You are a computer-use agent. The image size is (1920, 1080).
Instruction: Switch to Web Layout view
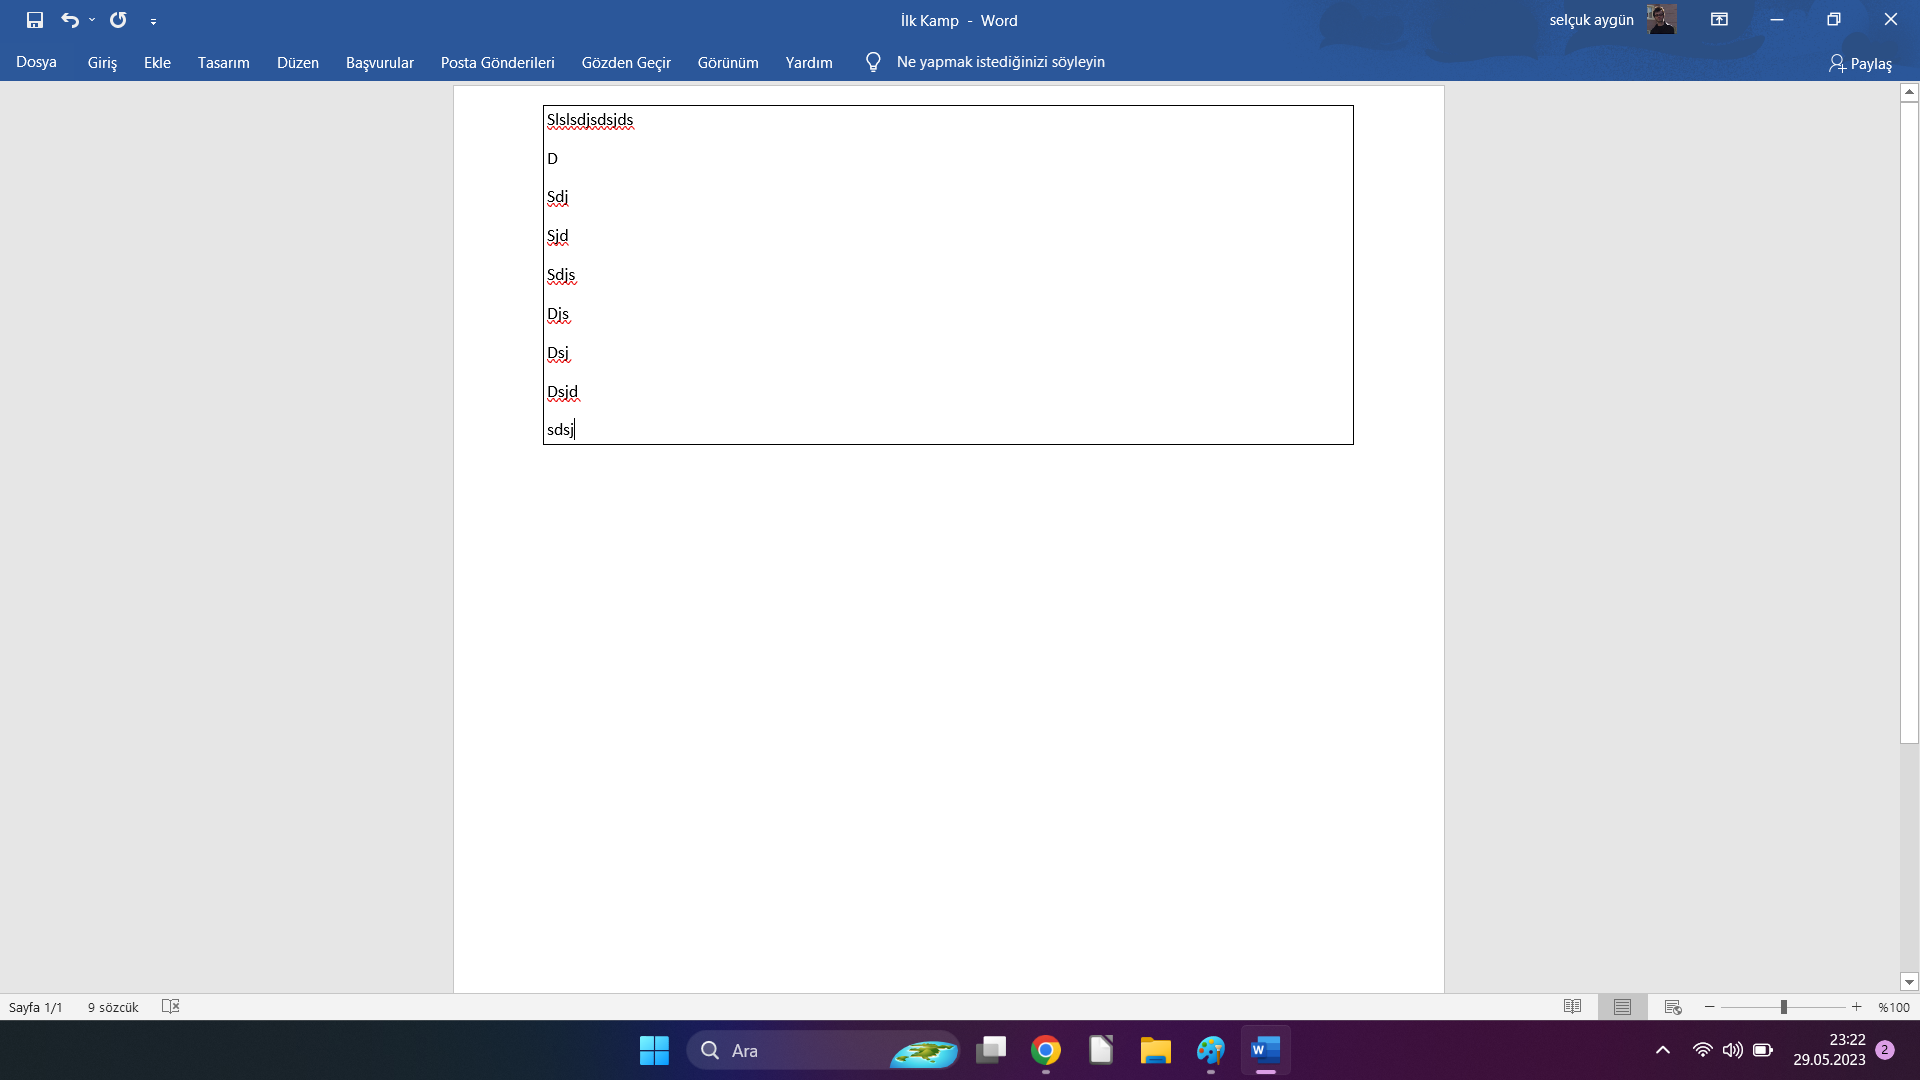(1673, 1007)
